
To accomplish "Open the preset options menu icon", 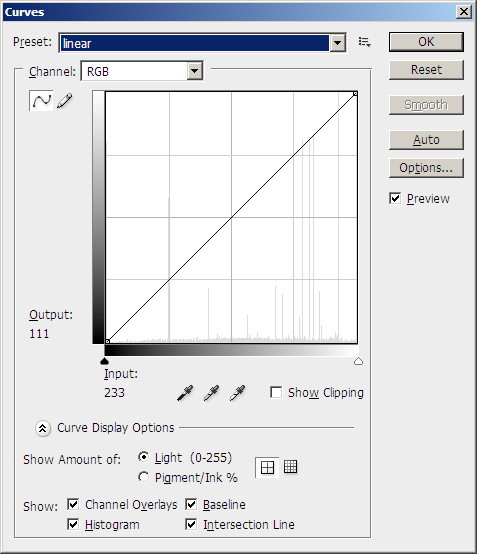I will (364, 42).
